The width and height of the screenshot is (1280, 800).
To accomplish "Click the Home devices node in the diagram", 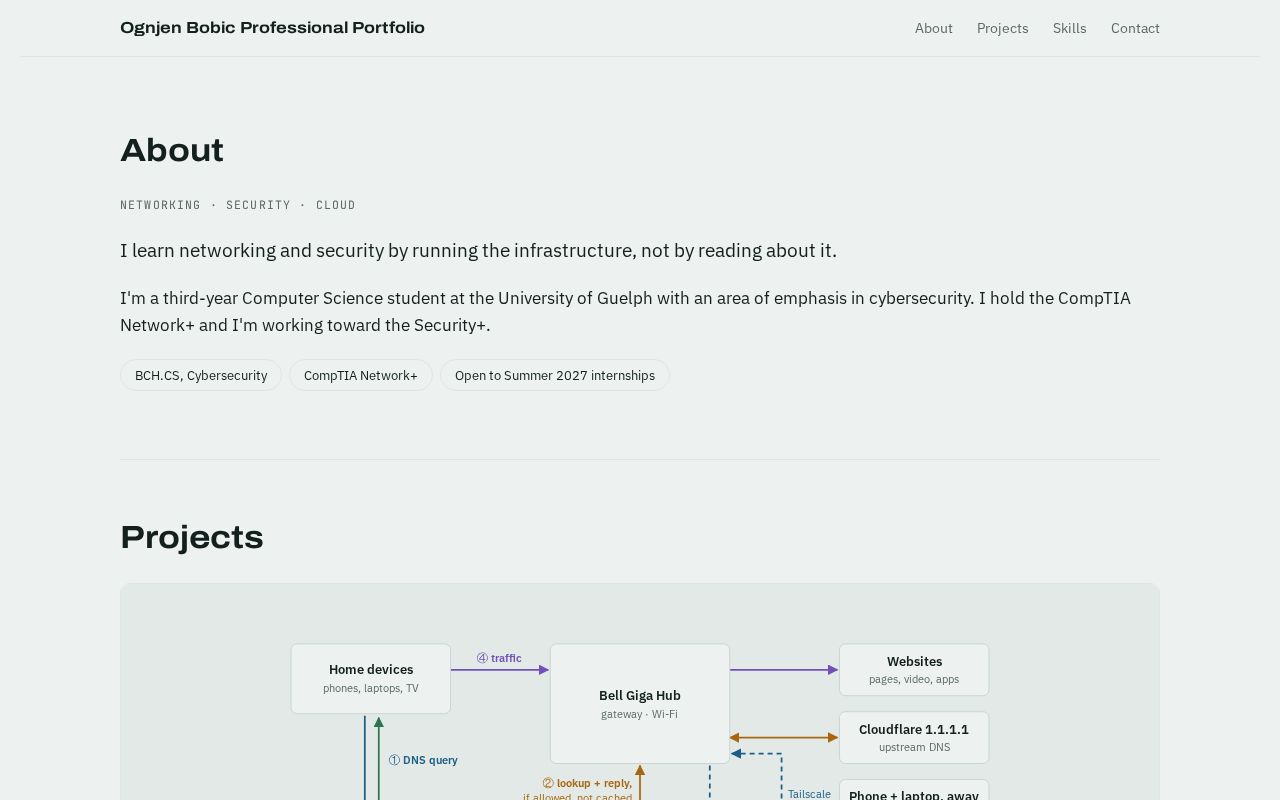I will (x=371, y=679).
